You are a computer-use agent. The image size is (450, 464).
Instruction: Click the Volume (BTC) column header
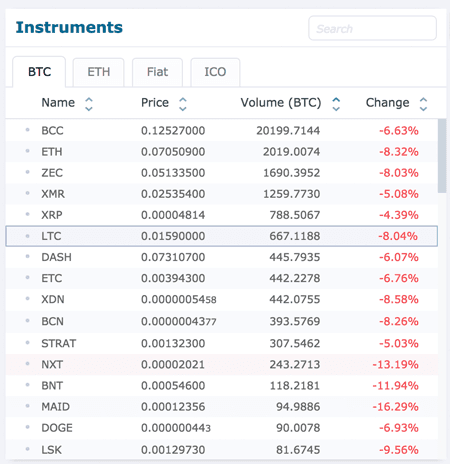281,103
